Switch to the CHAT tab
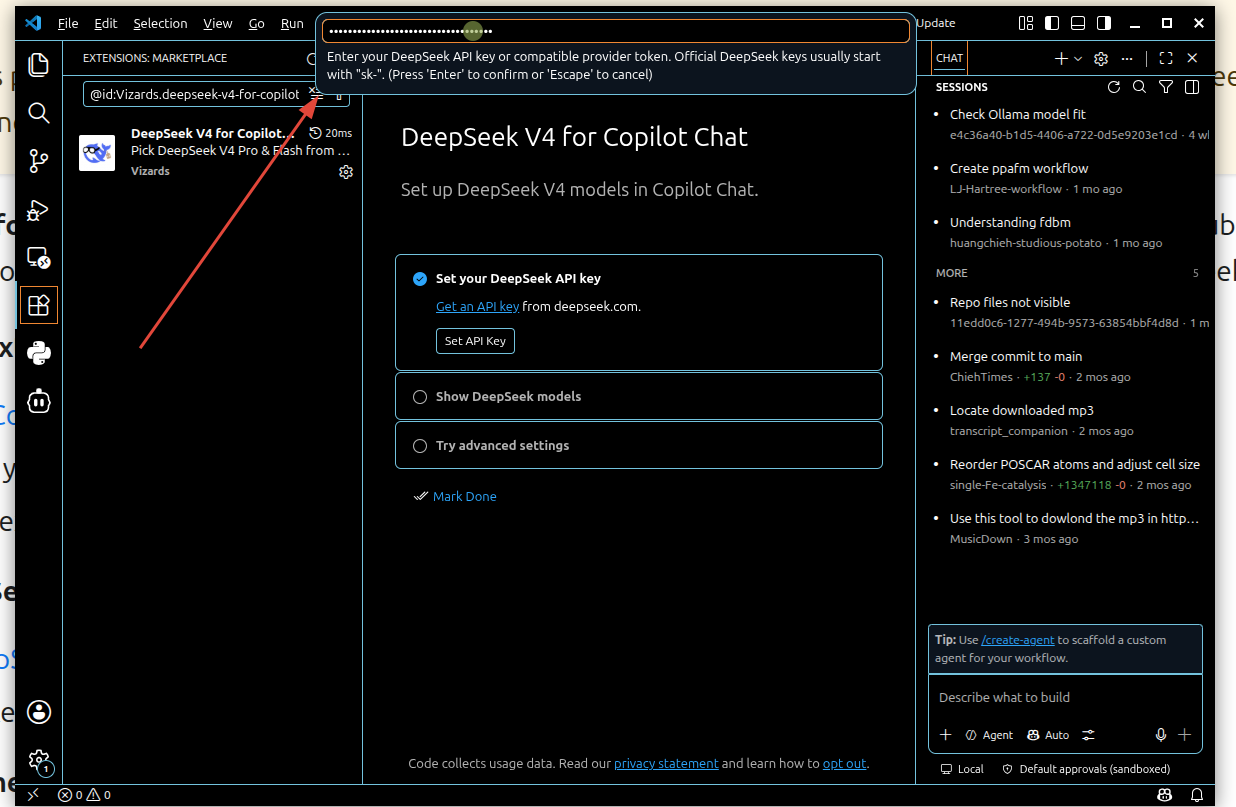Image resolution: width=1236 pixels, height=807 pixels. 949,59
